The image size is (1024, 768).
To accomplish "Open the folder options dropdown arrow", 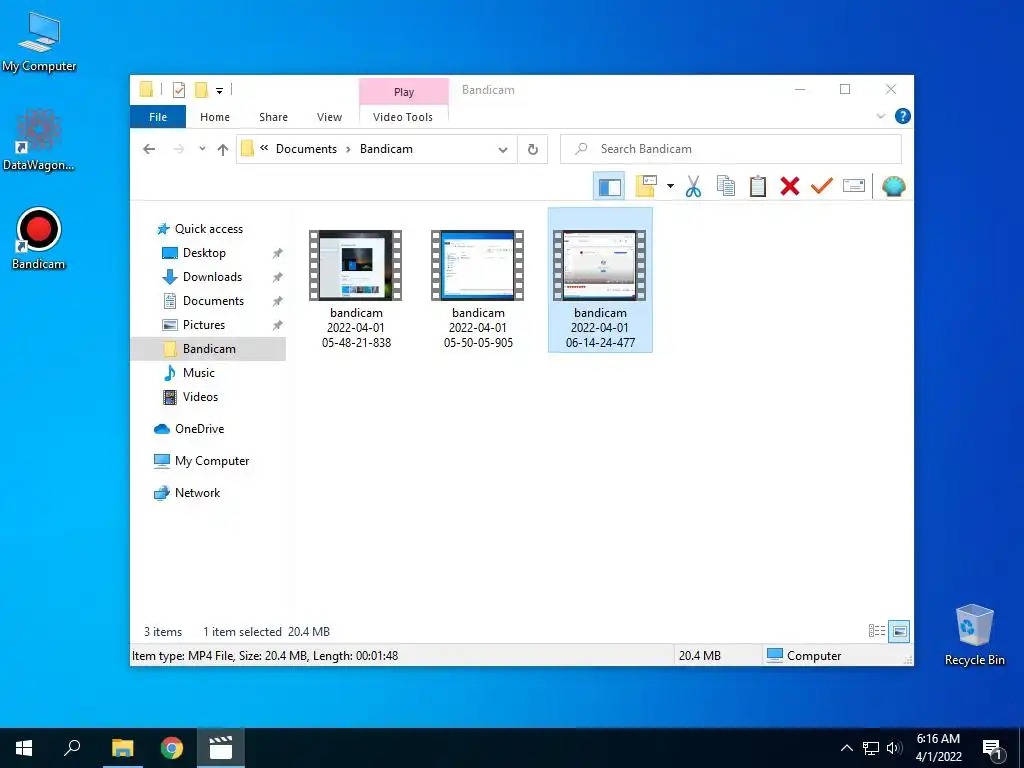I will [670, 187].
